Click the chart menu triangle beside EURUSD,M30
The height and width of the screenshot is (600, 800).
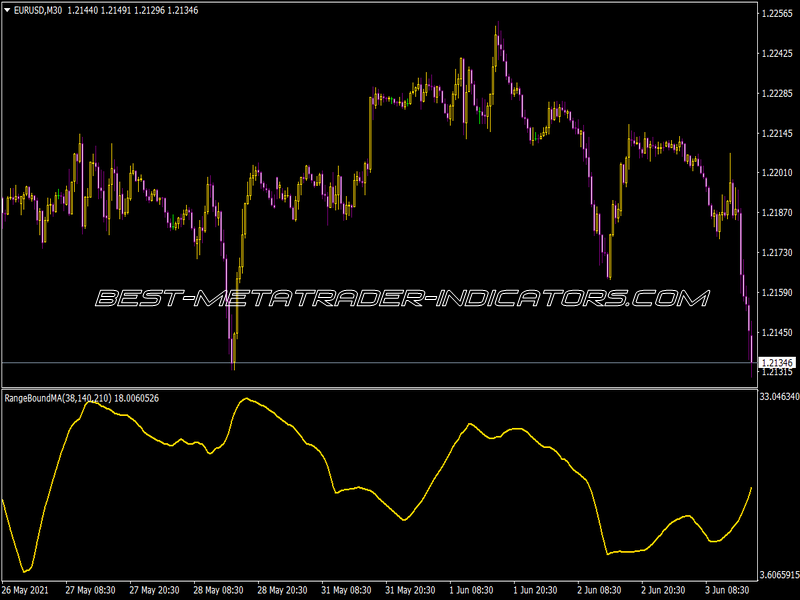(7, 10)
